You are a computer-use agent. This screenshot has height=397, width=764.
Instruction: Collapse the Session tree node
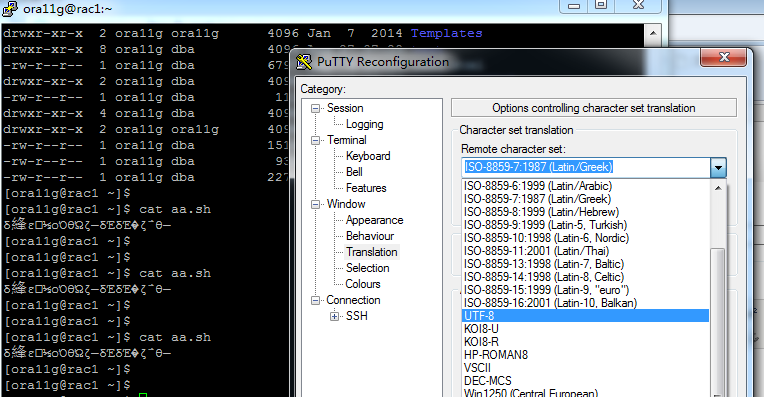tap(315, 108)
